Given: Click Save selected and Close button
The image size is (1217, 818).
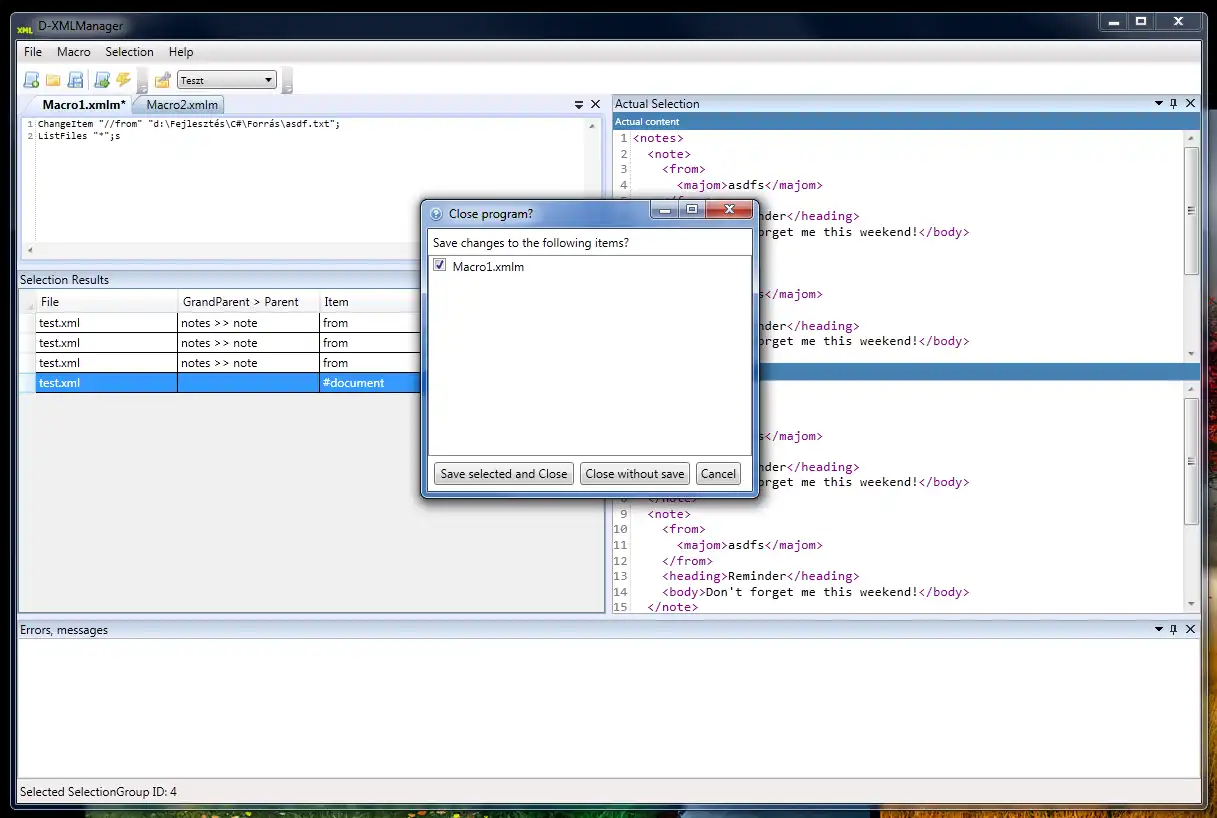Looking at the screenshot, I should point(503,474).
